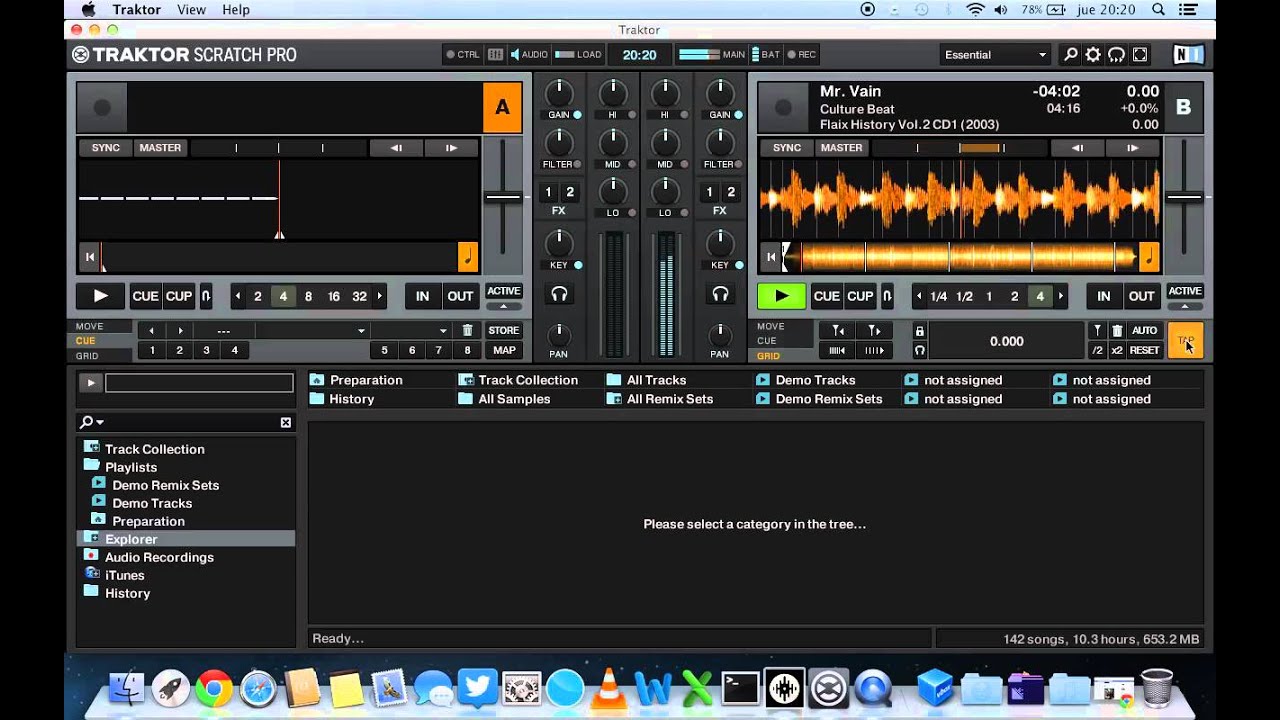
Task: Delete the cue point with Deck A's trash icon
Action: tap(467, 330)
